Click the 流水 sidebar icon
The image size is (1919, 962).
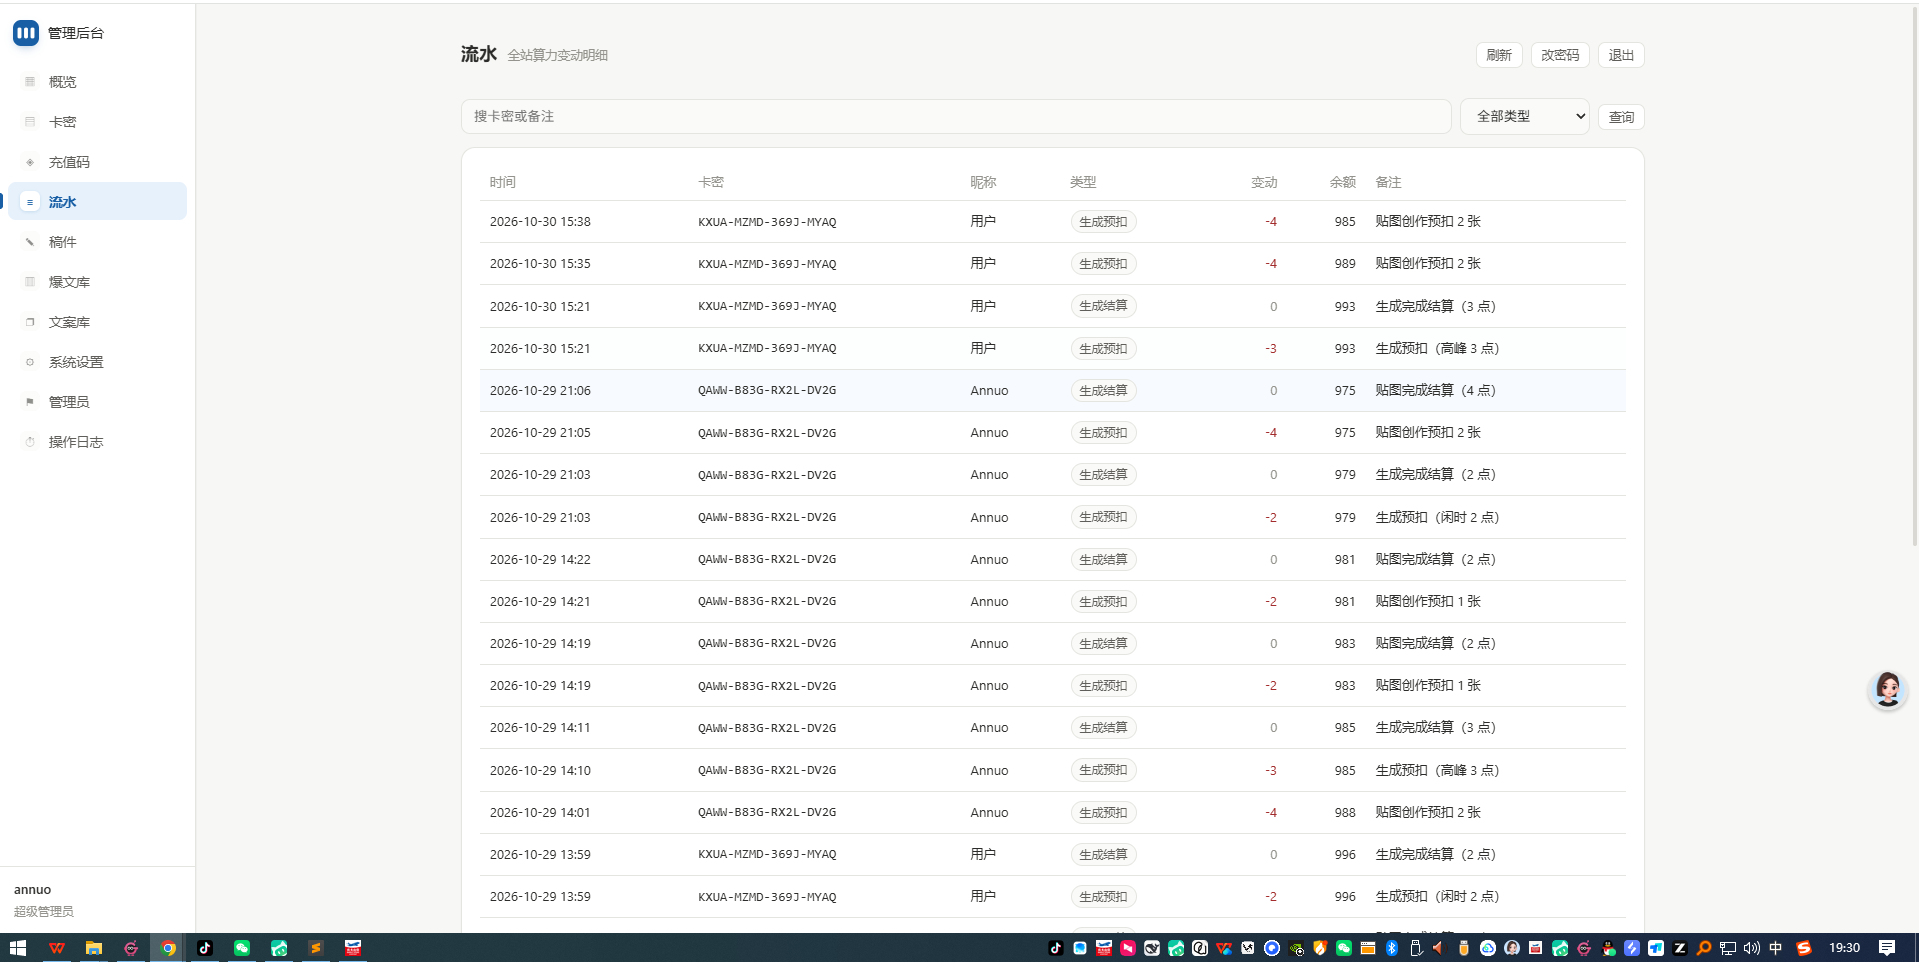point(30,202)
